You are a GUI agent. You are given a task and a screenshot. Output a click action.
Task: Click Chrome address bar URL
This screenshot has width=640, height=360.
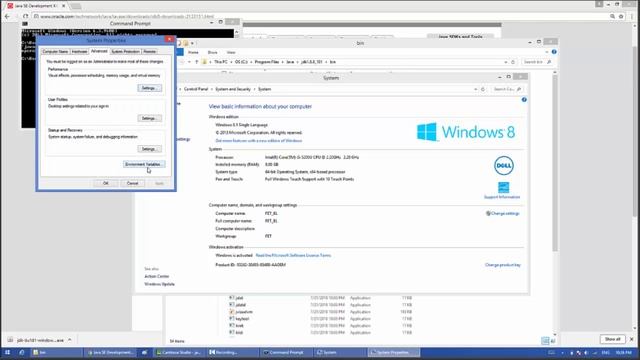click(x=127, y=17)
